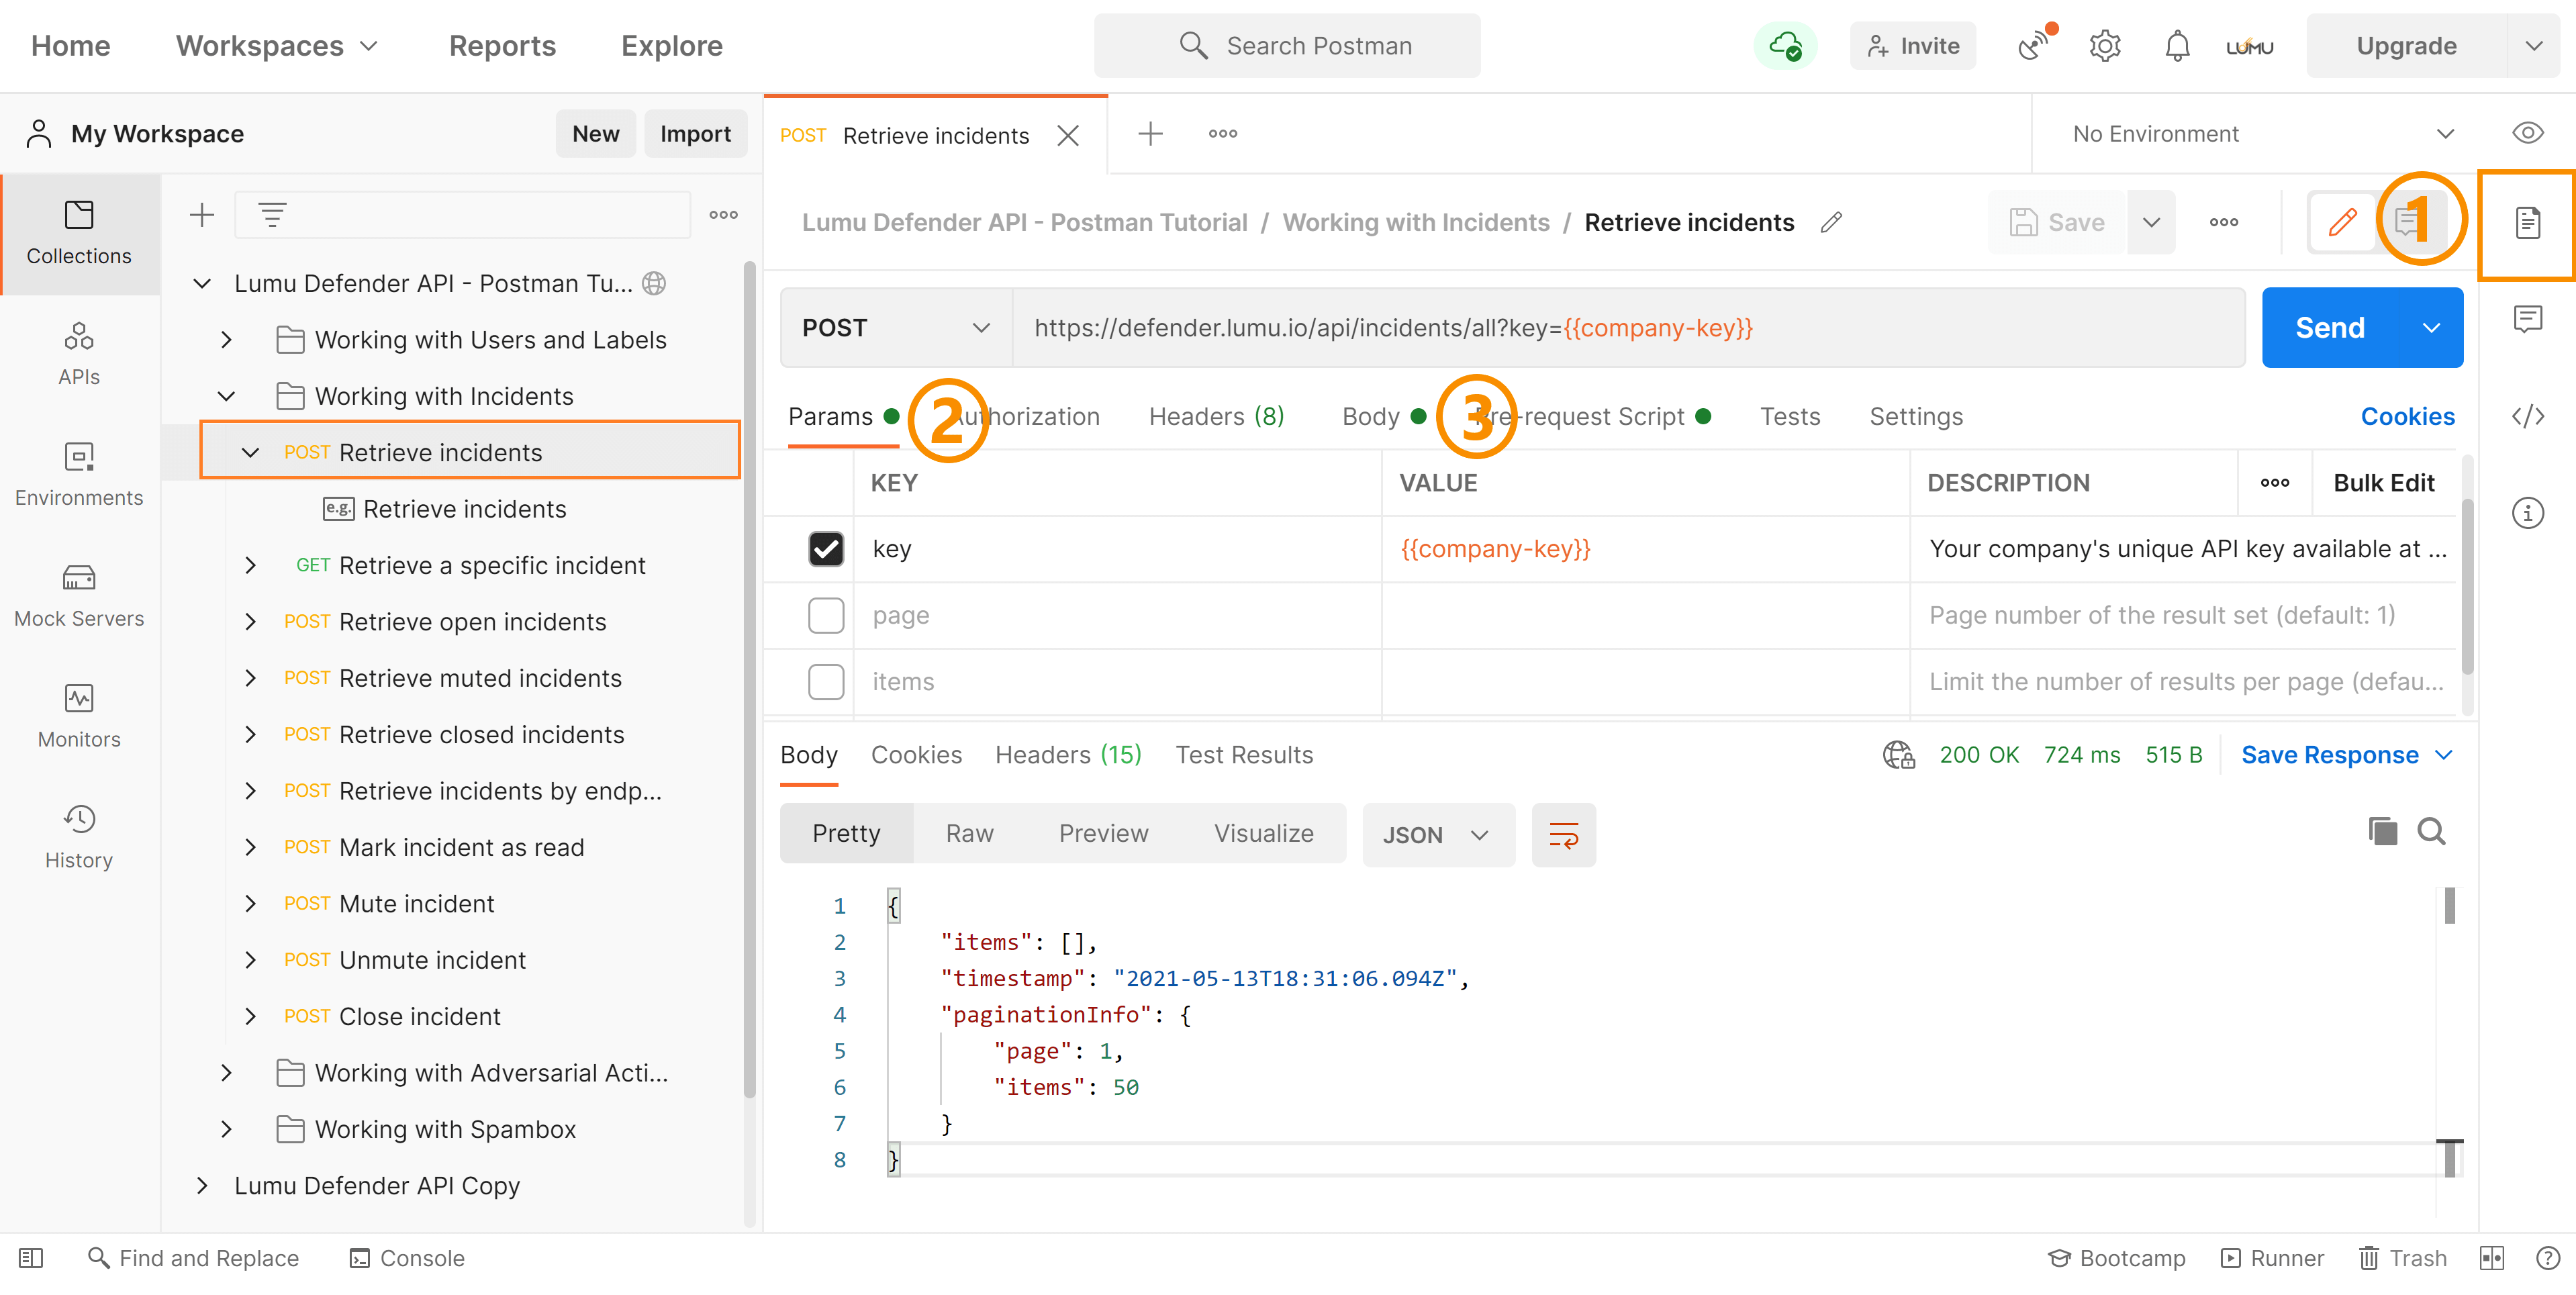Open Postman settings gear
This screenshot has height=1295, width=2576.
pos(2104,45)
